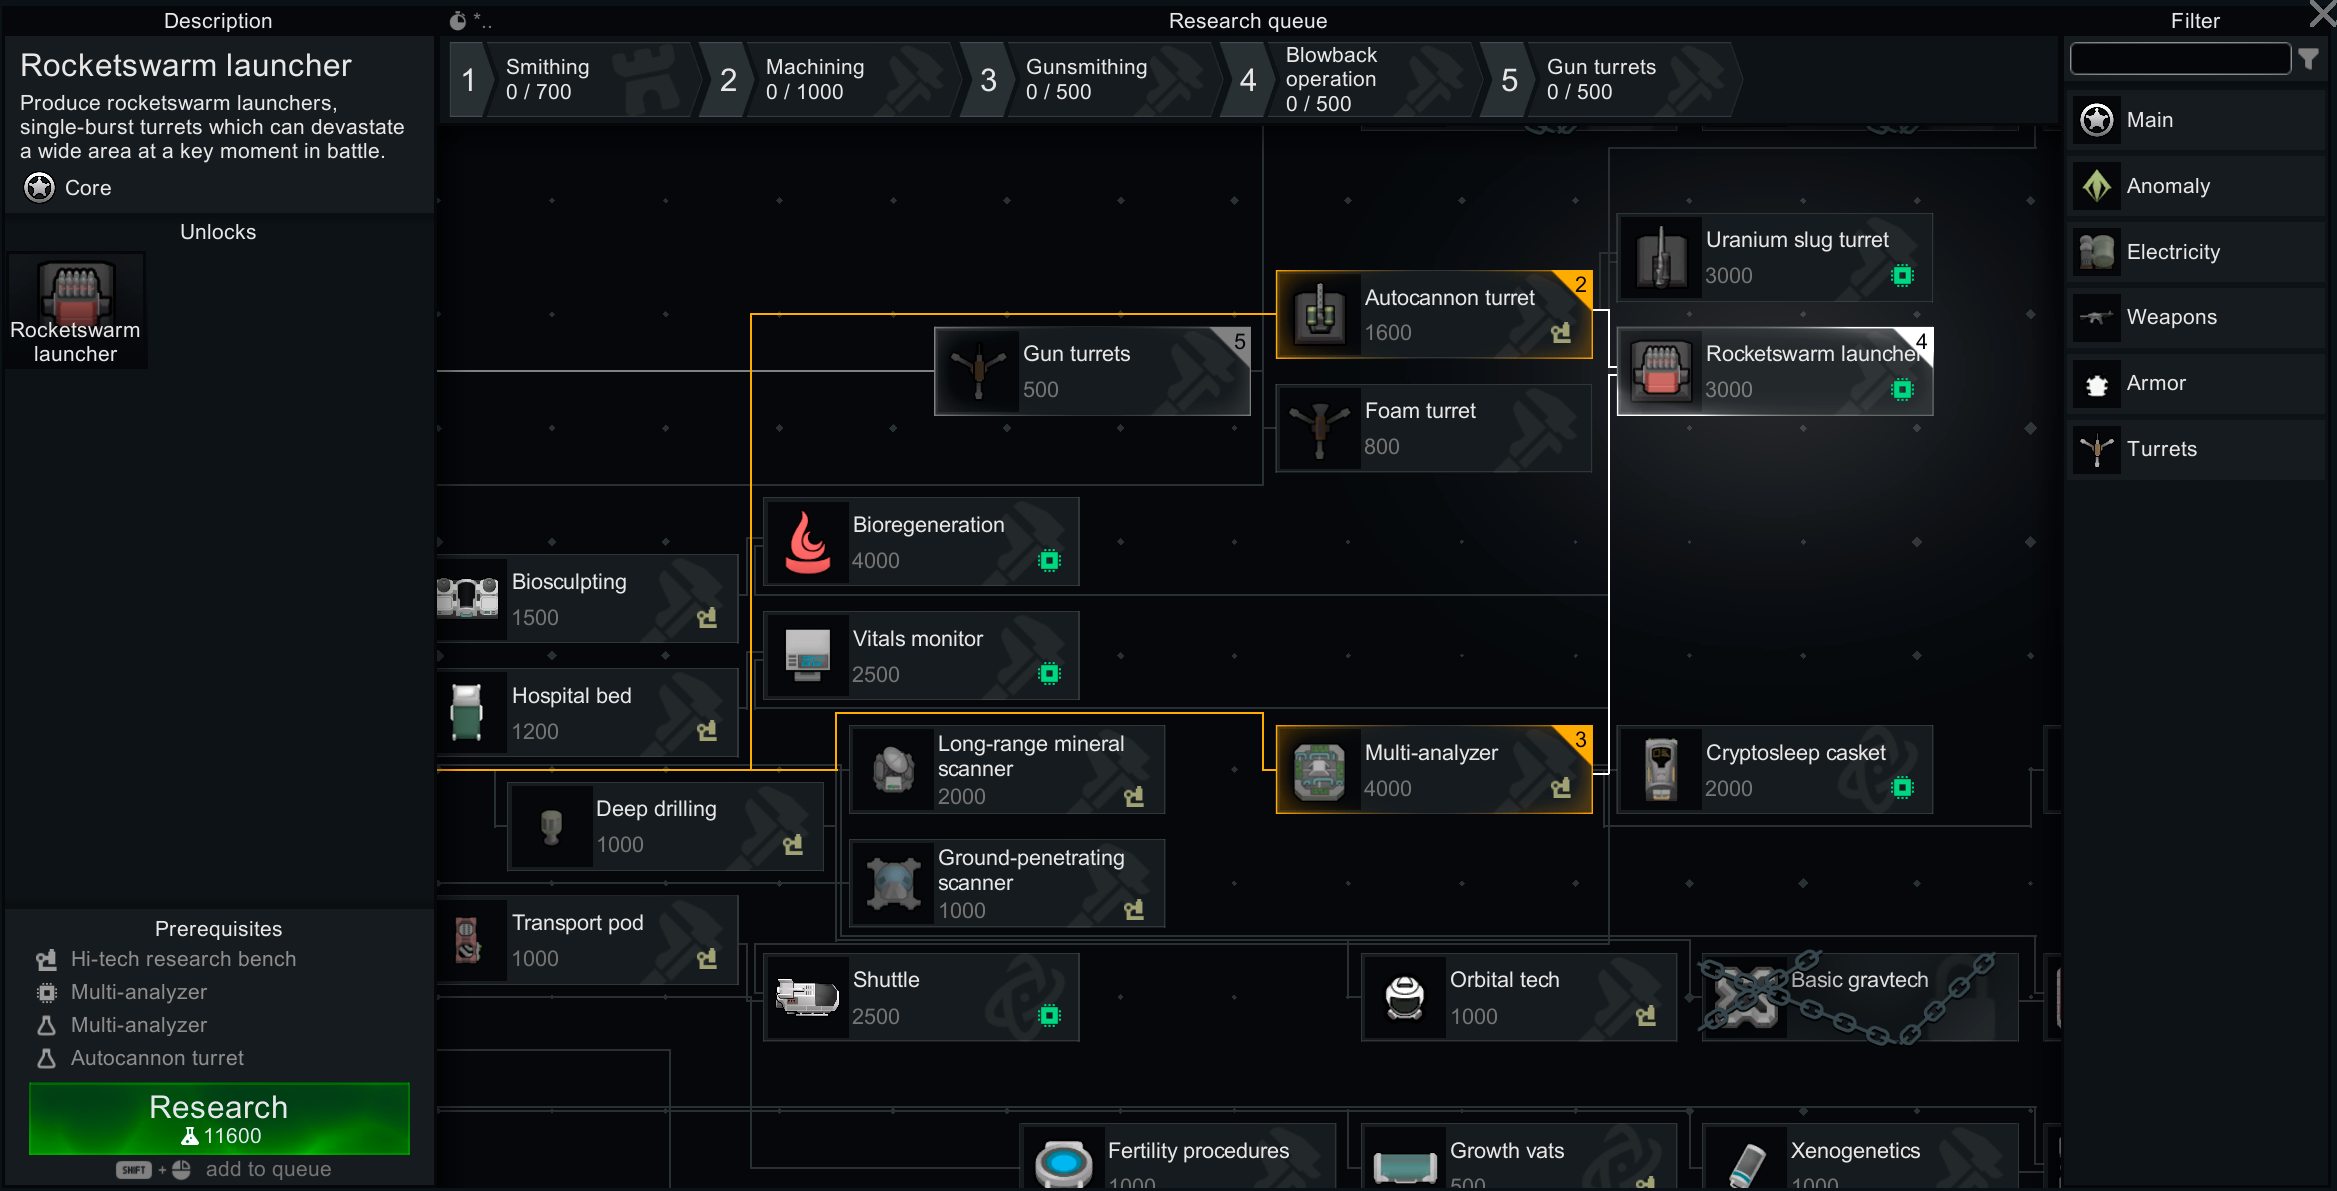Select the Uranium slug turret research node
The height and width of the screenshot is (1191, 2337).
1775,257
